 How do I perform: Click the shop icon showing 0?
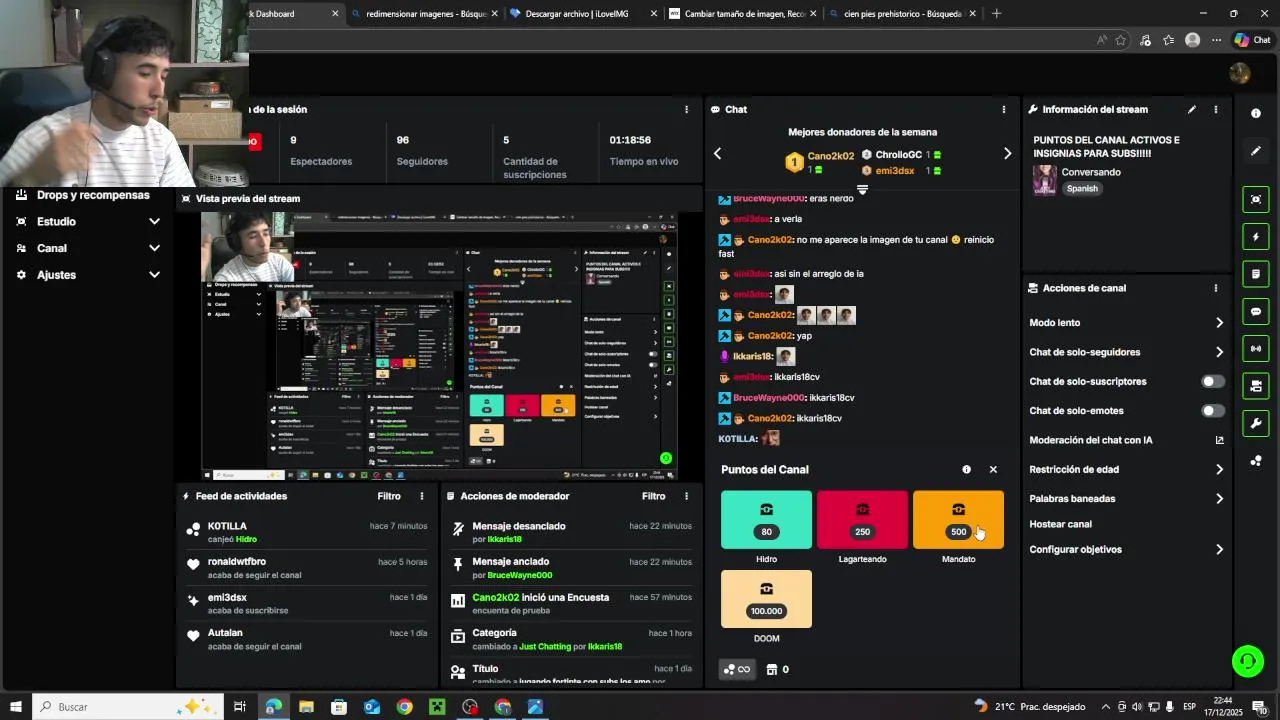pos(777,669)
